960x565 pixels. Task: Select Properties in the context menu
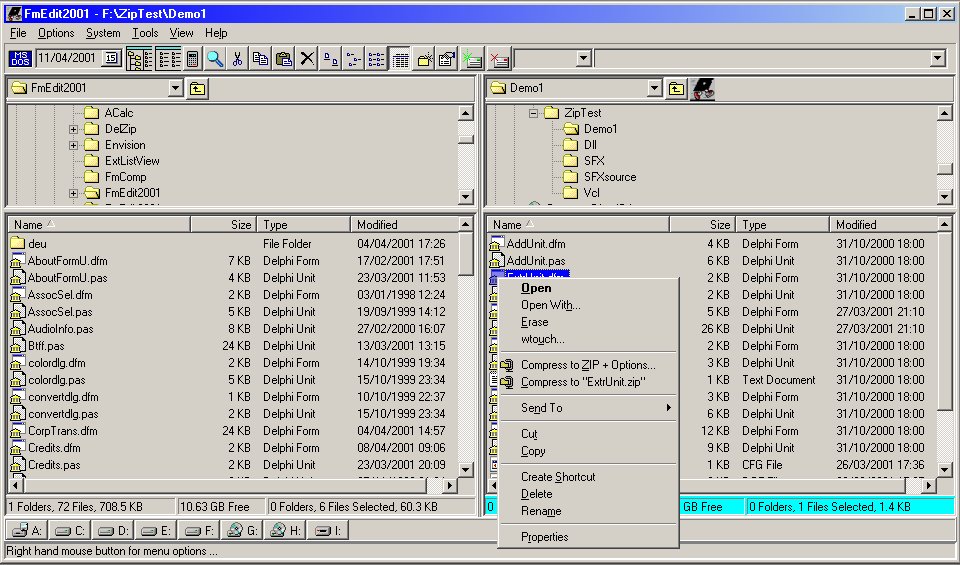tap(588, 537)
